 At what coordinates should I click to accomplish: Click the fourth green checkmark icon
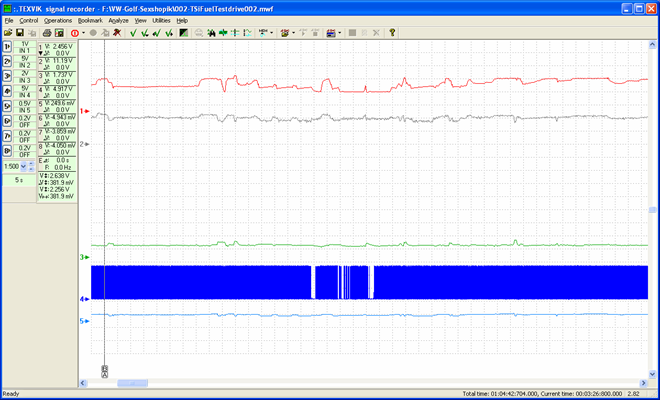(169, 33)
